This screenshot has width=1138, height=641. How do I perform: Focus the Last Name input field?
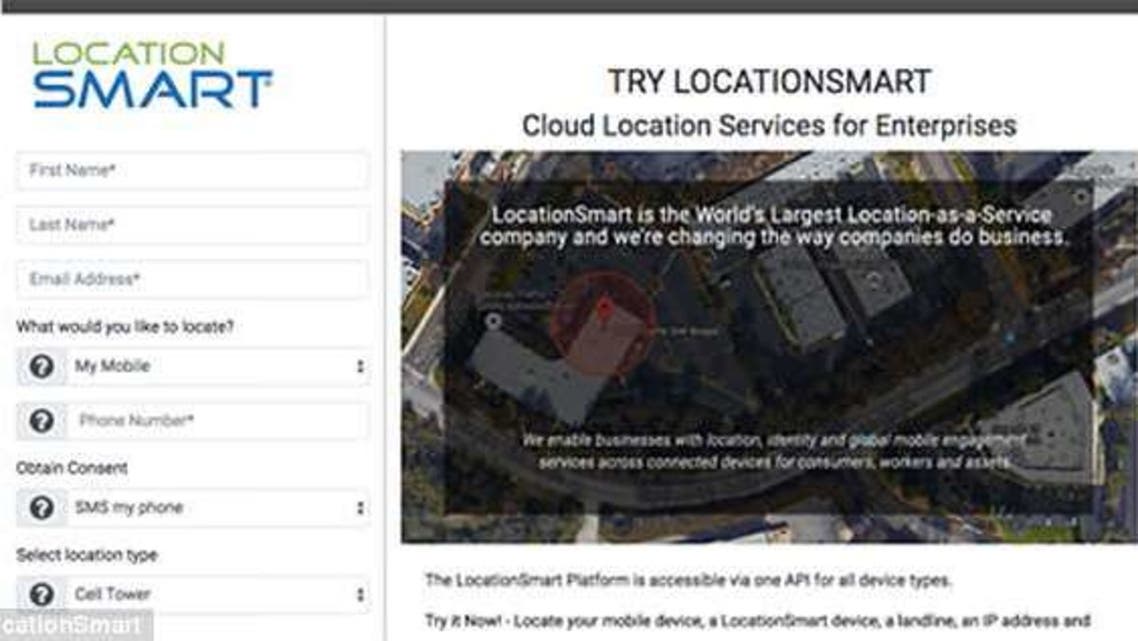click(x=192, y=225)
